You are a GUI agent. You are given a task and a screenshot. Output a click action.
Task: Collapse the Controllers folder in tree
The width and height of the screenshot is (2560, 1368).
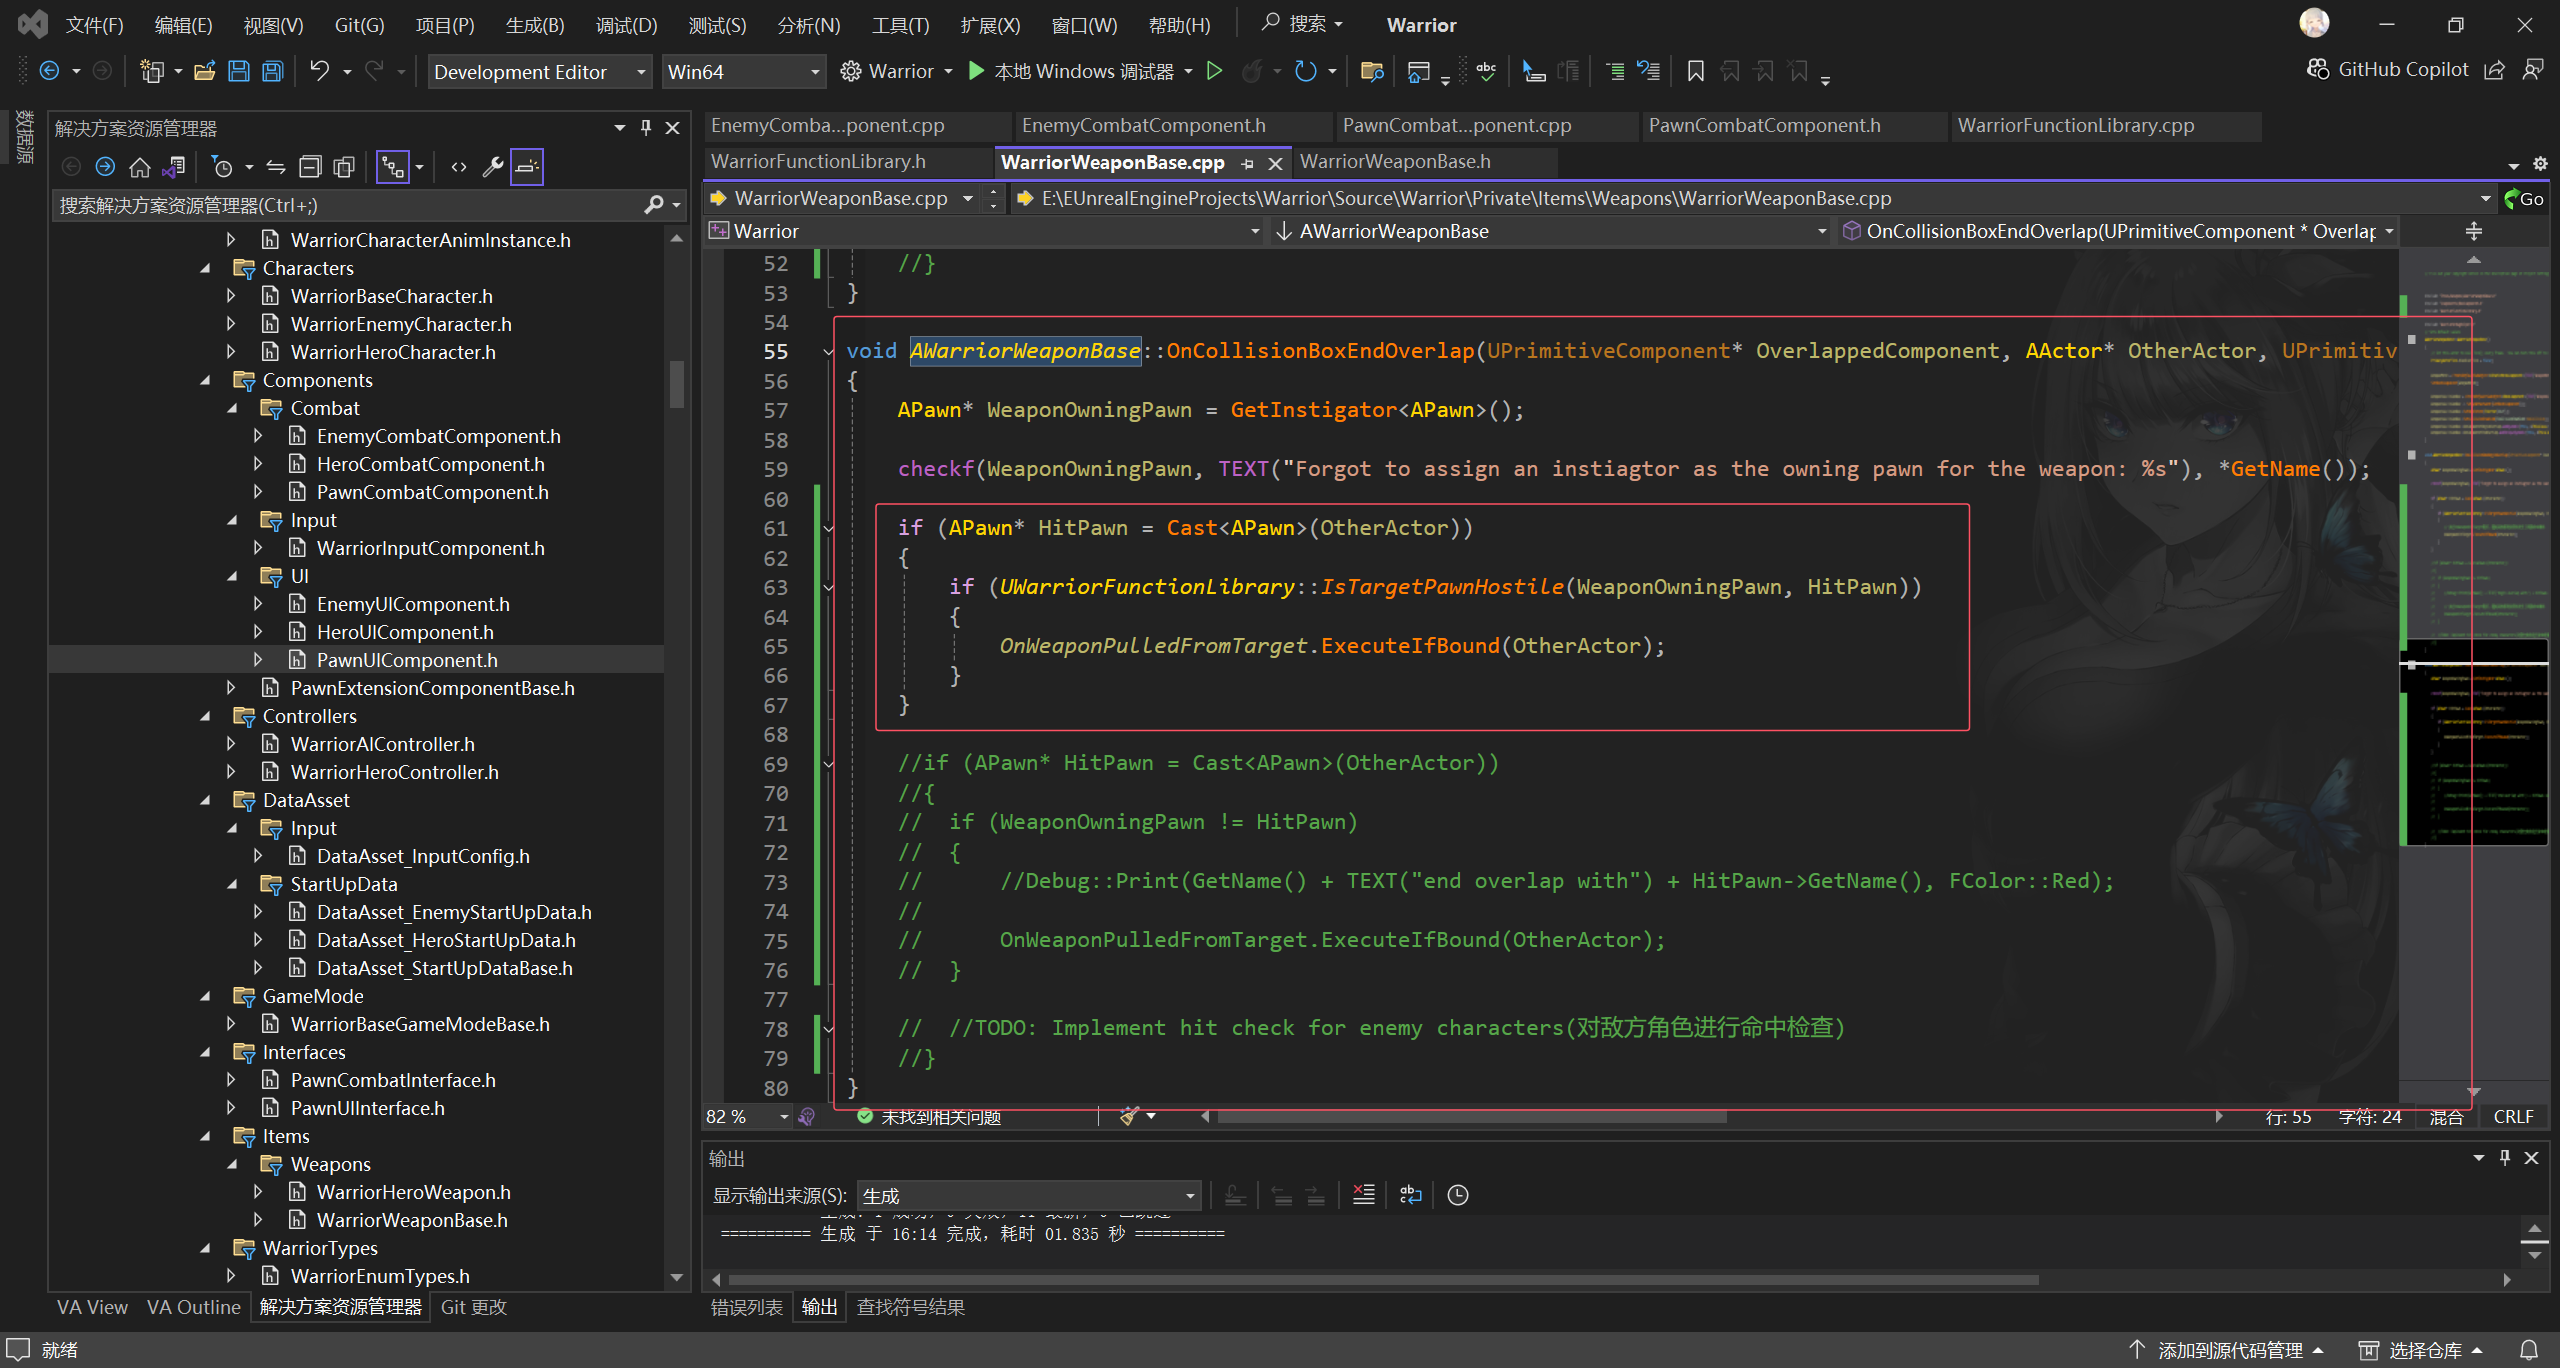tap(206, 716)
